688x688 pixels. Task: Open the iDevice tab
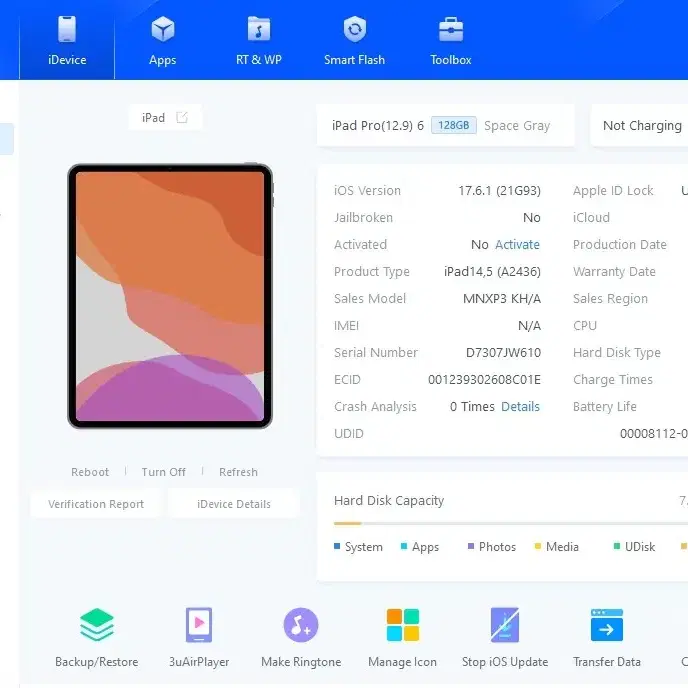point(67,40)
